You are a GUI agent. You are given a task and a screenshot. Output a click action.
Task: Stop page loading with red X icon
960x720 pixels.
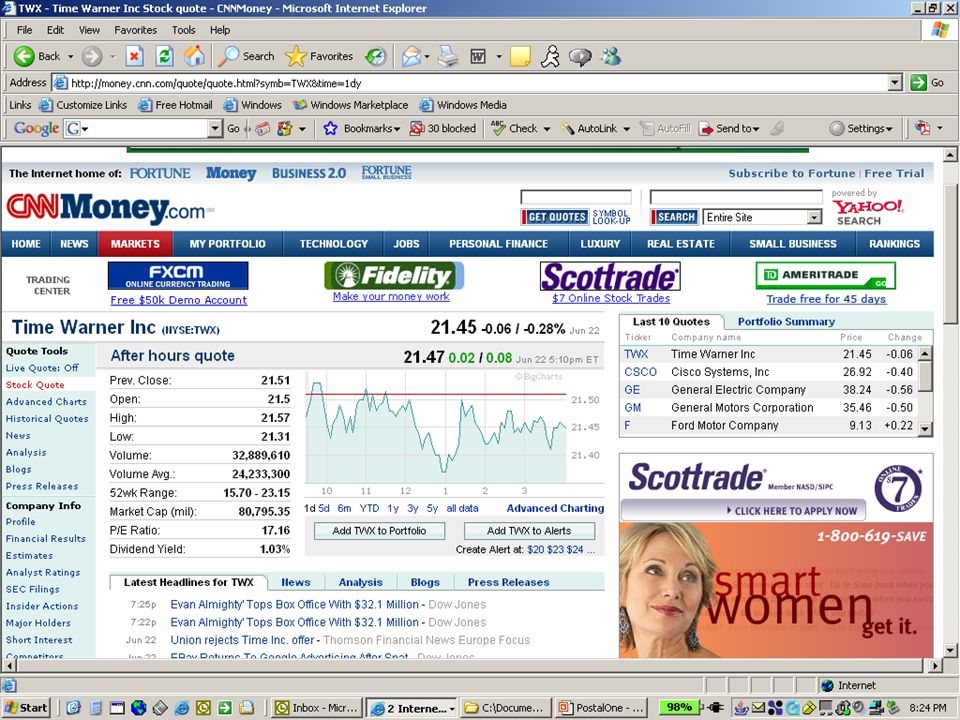[134, 56]
